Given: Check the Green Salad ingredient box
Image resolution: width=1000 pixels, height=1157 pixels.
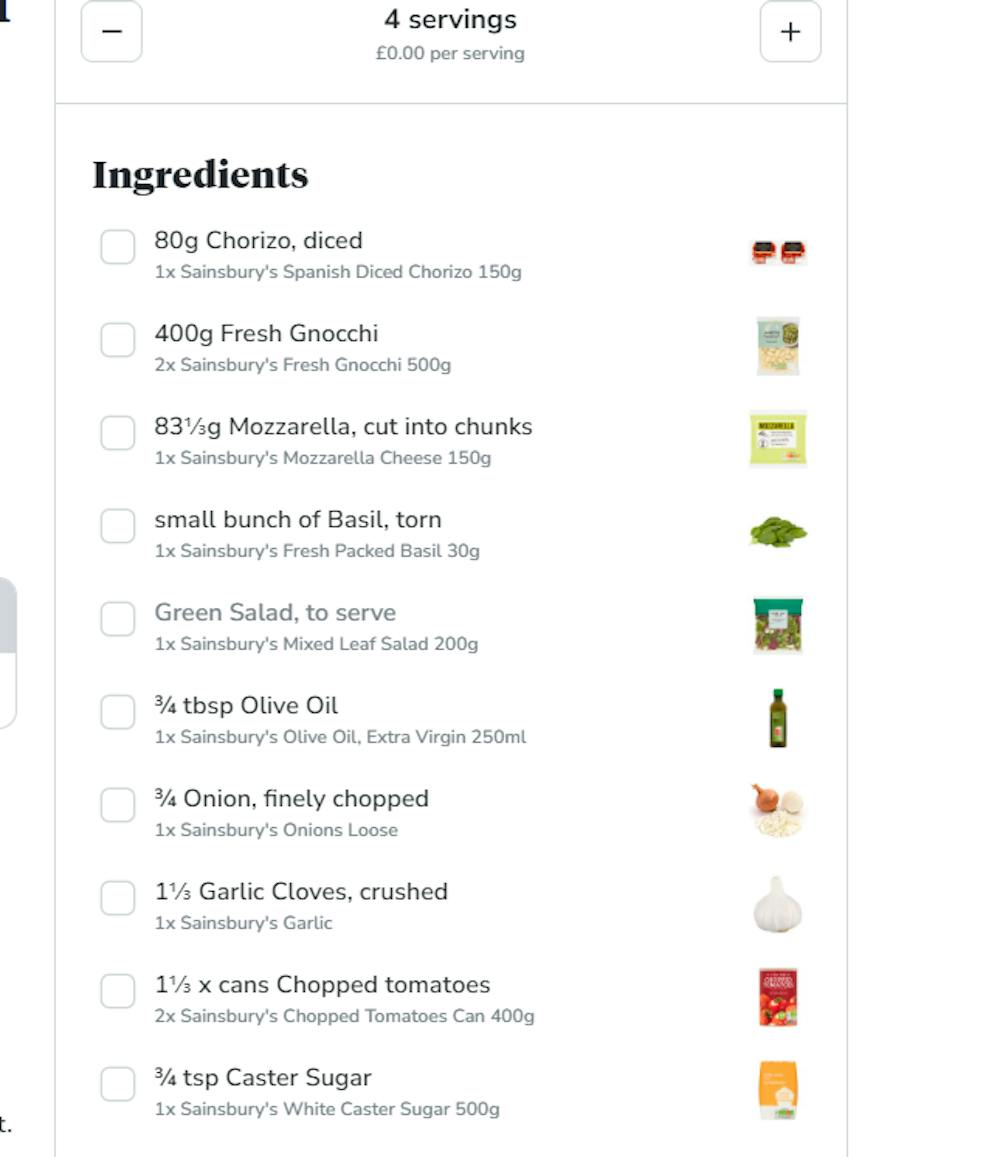Looking at the screenshot, I should click(117, 618).
